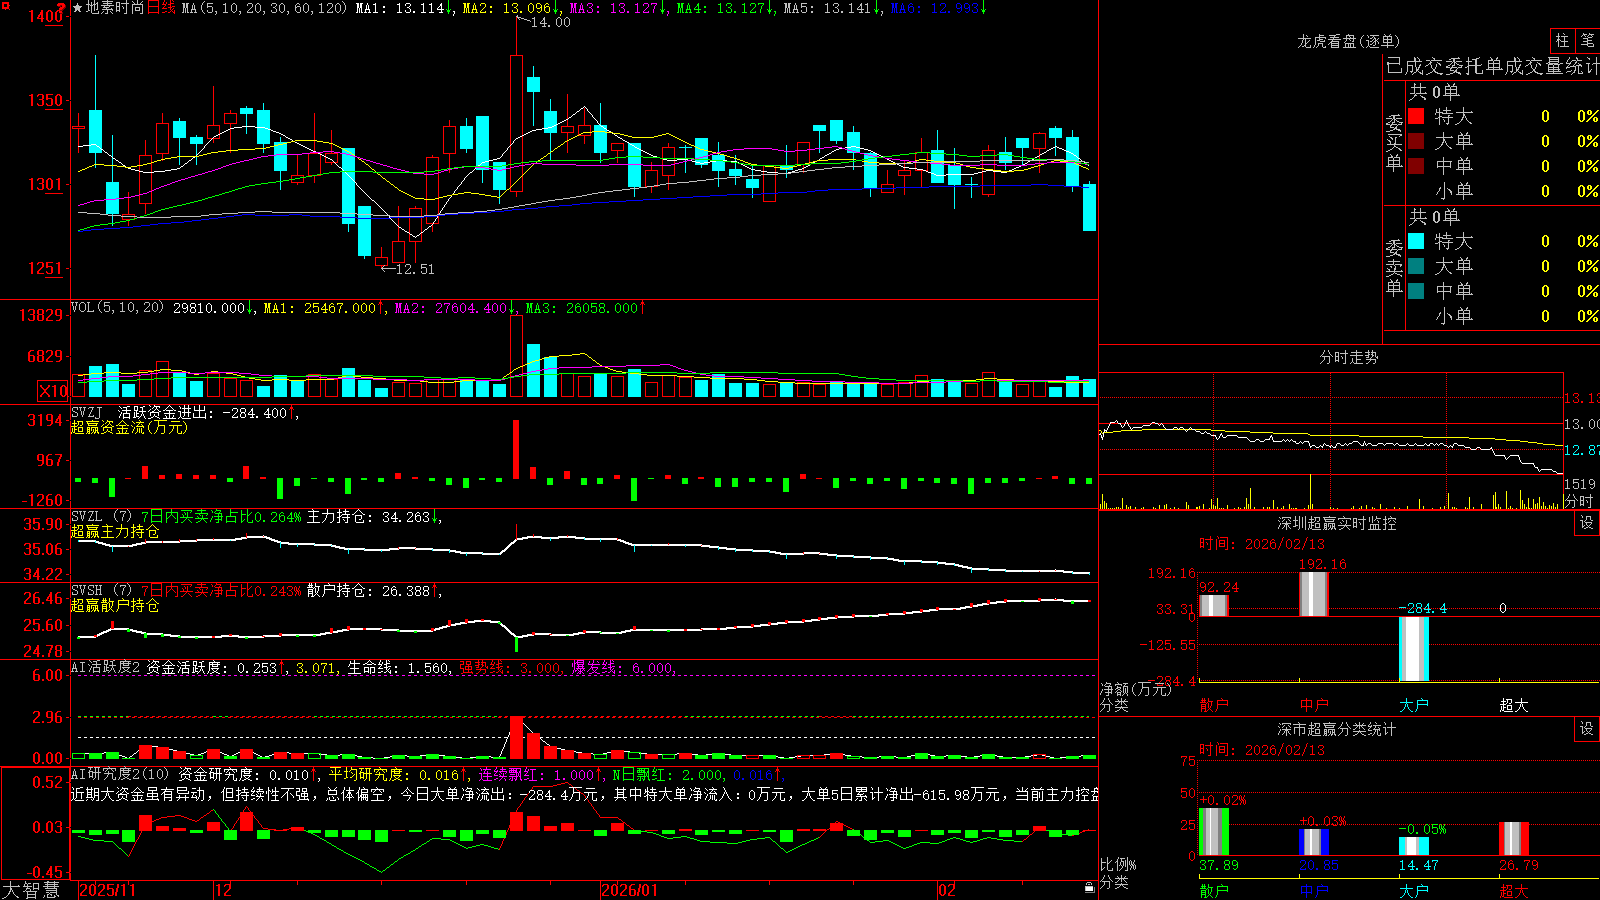Click the lock icon at chart bottom right
1600x900 pixels.
pyautogui.click(x=1089, y=888)
